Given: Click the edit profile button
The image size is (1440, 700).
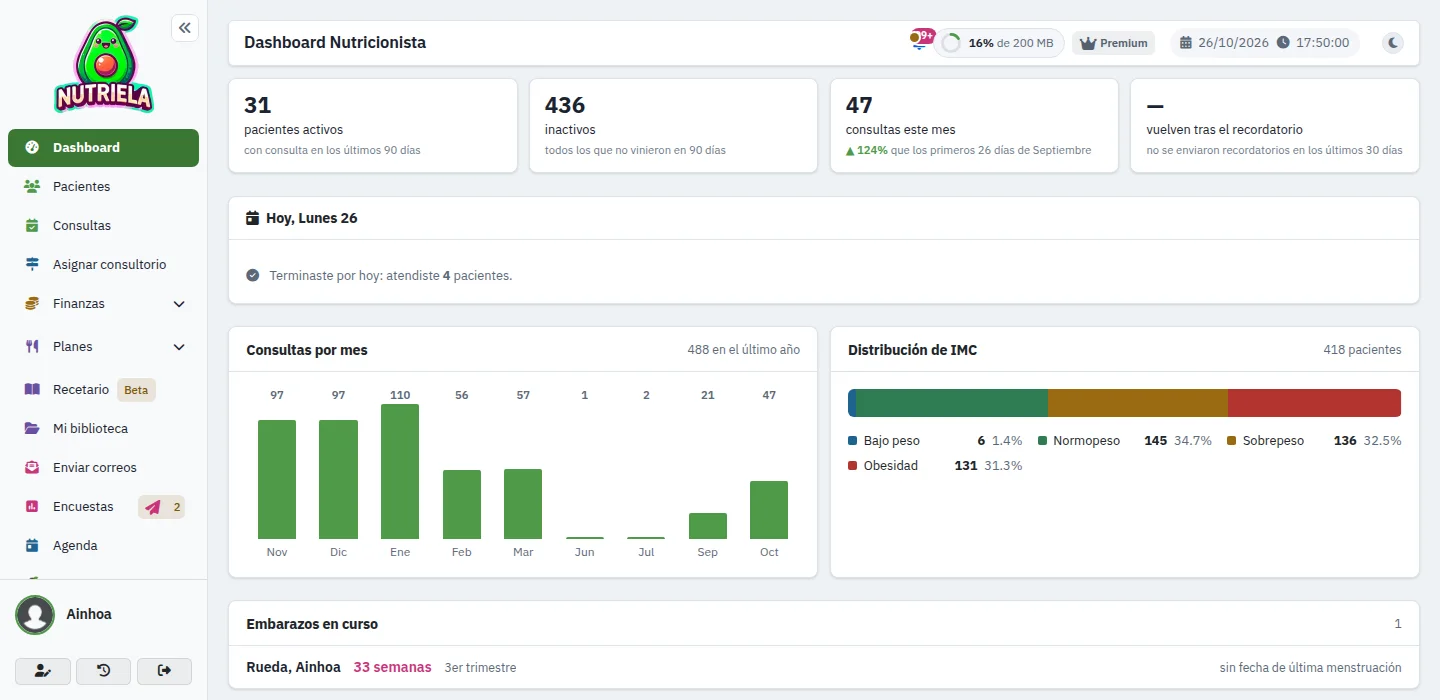Looking at the screenshot, I should pyautogui.click(x=42, y=671).
